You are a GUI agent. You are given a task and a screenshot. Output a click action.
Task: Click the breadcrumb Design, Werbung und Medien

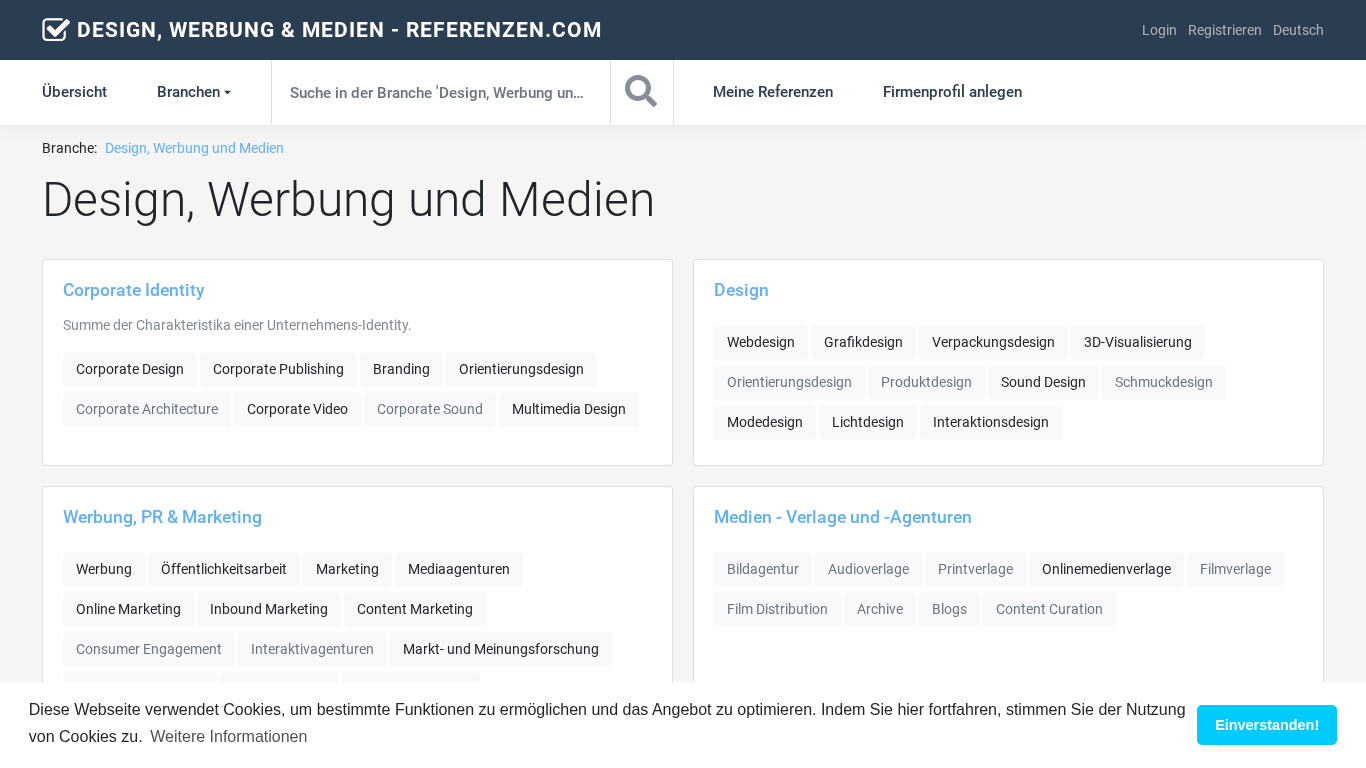[x=194, y=148]
